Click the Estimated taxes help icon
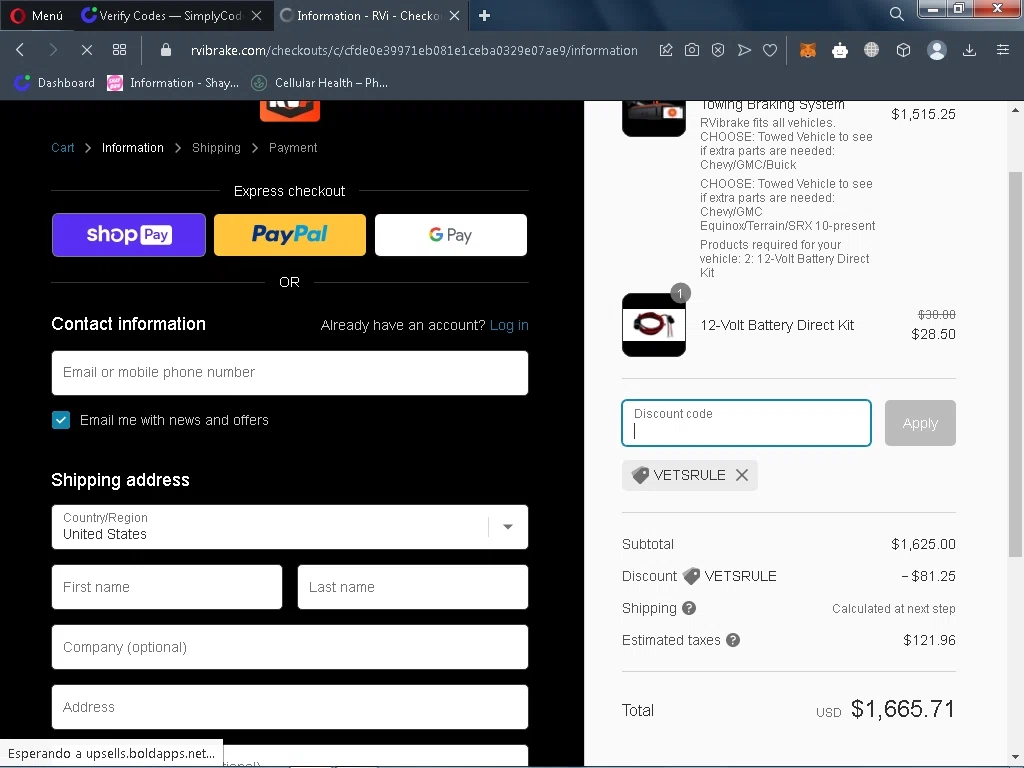Viewport: 1024px width, 768px height. pos(733,641)
